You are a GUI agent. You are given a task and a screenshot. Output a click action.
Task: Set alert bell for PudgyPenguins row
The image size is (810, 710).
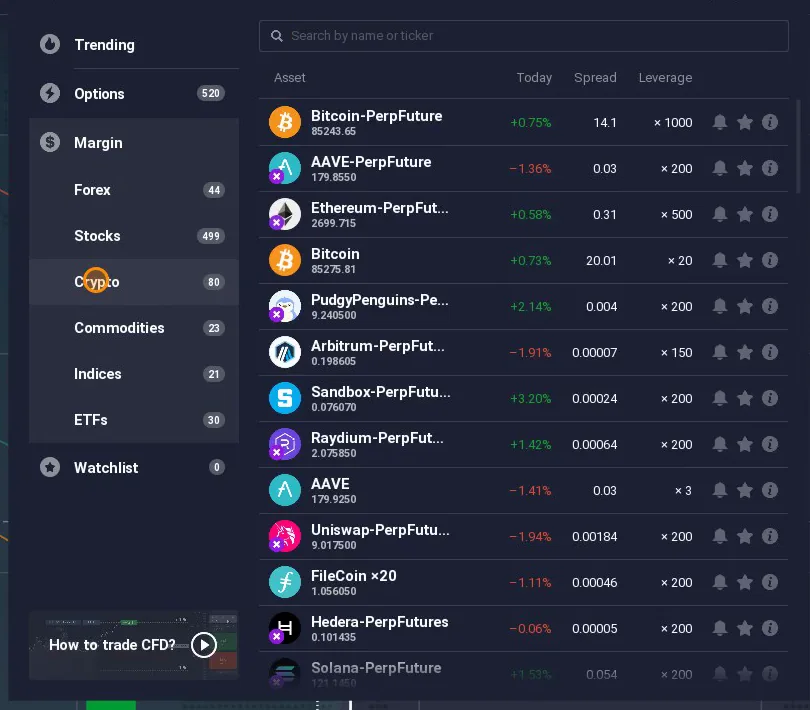720,306
